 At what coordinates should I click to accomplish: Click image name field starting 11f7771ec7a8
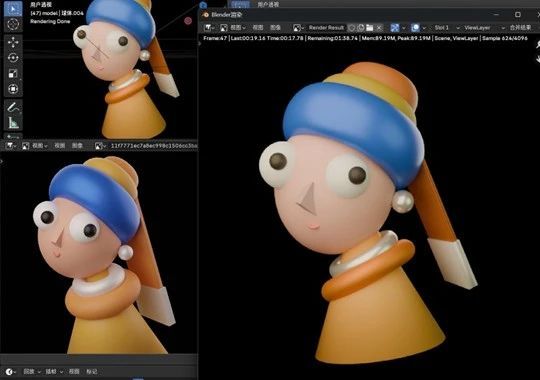tap(153, 146)
